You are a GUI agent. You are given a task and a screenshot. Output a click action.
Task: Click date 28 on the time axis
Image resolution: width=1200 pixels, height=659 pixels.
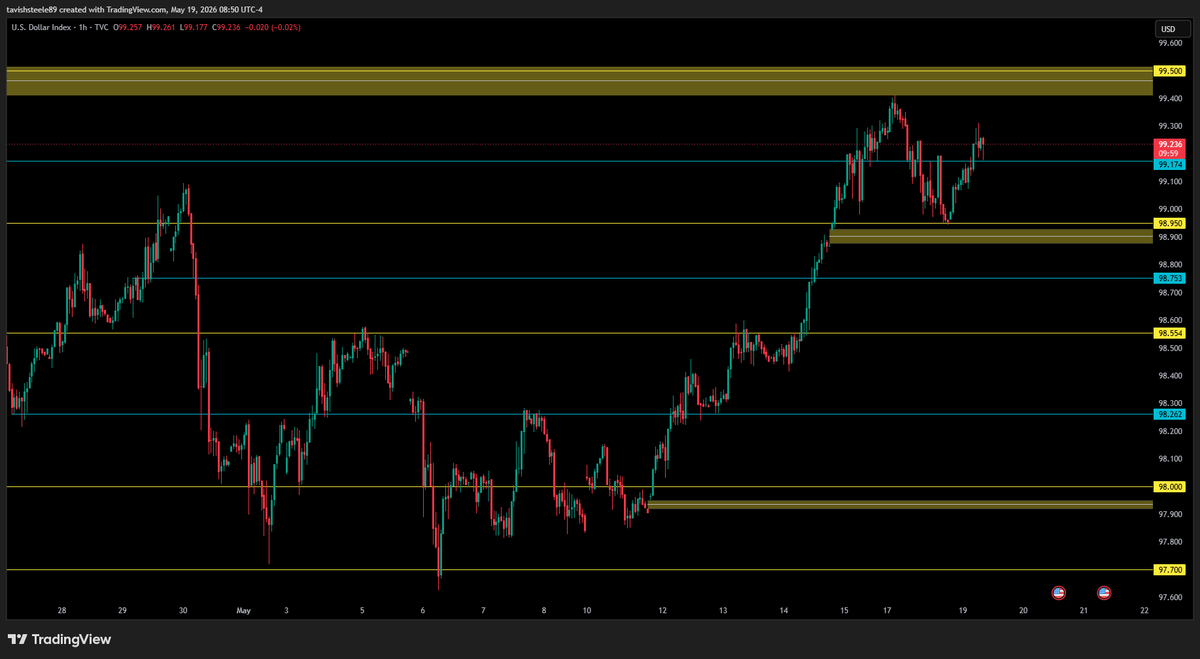tap(62, 609)
